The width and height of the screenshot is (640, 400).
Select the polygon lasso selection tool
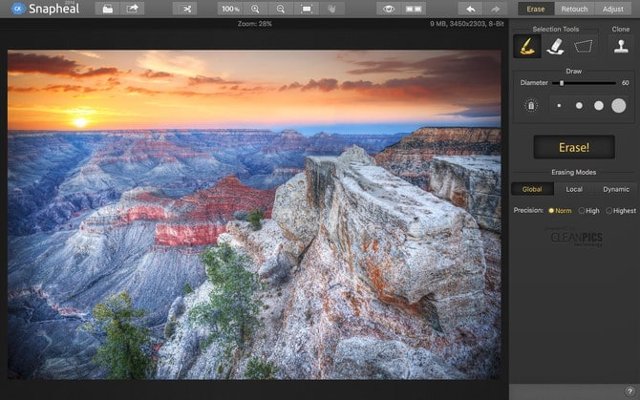[x=583, y=46]
